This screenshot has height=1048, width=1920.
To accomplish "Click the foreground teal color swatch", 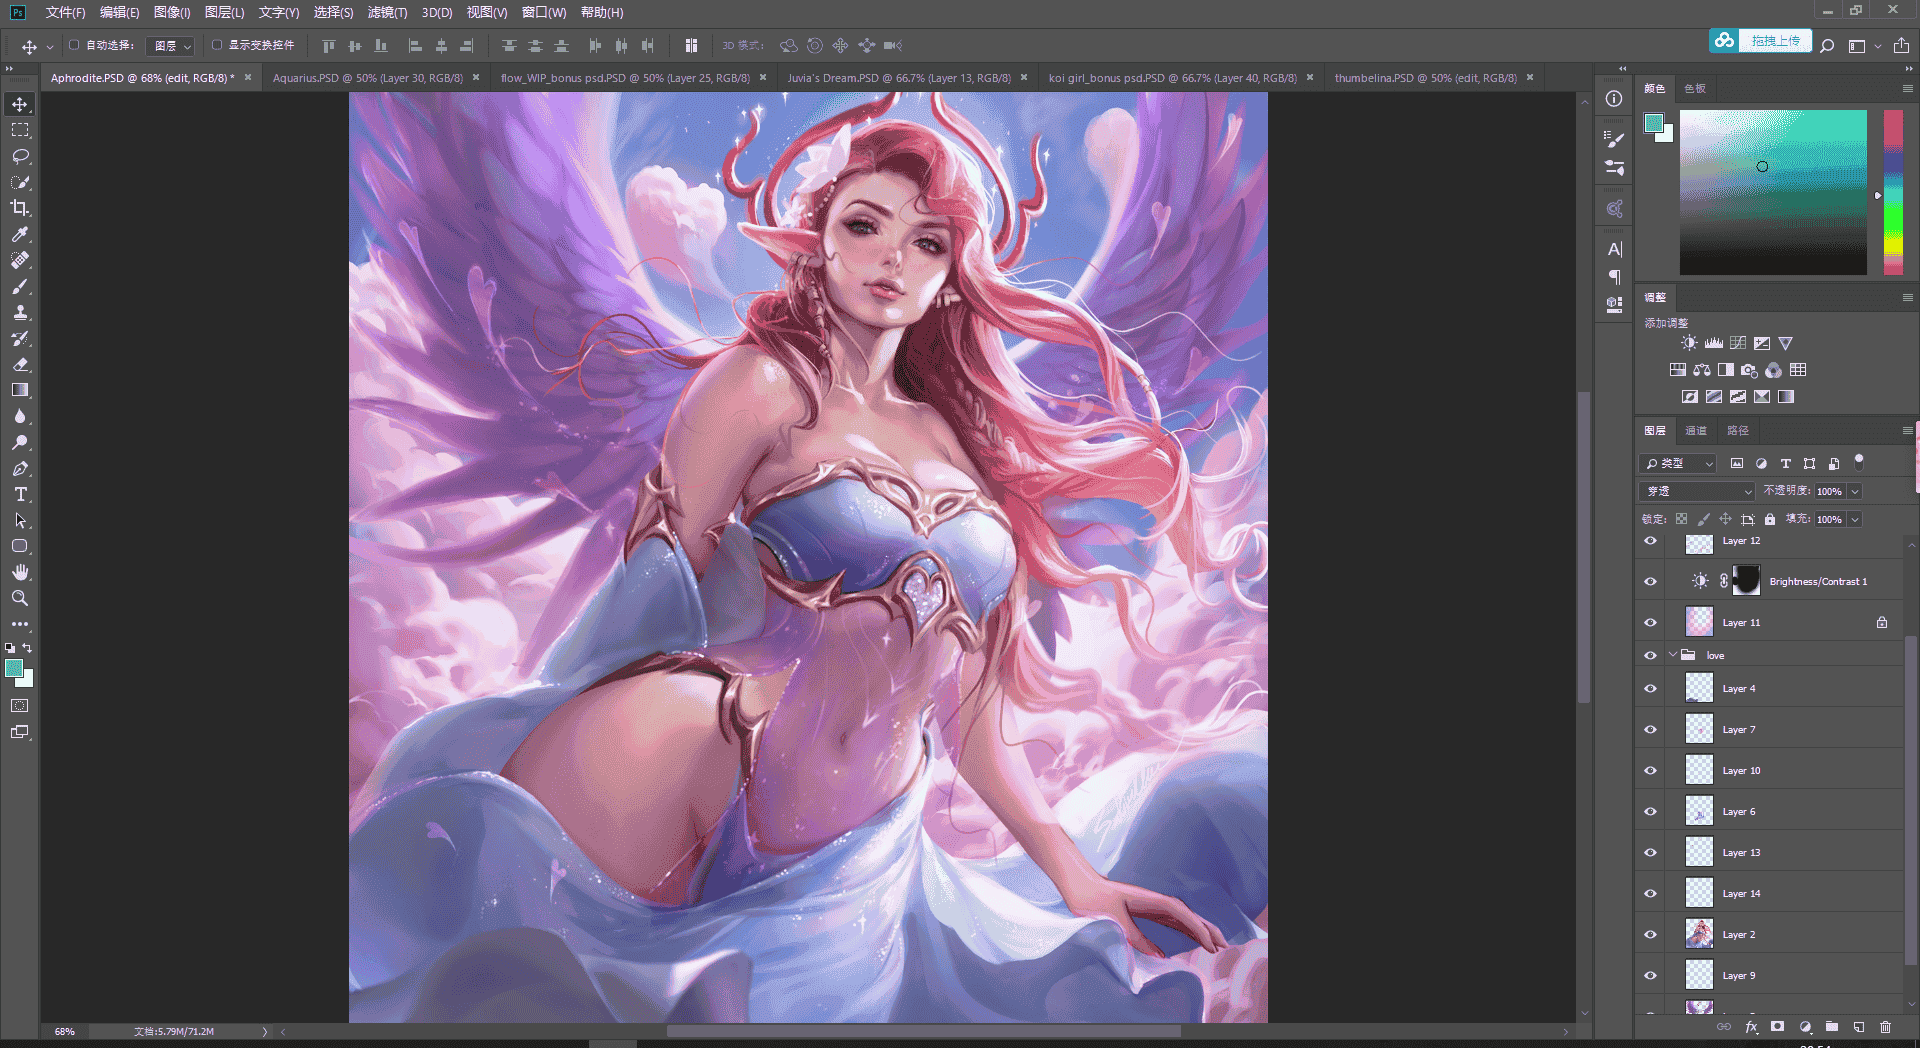I will point(14,668).
